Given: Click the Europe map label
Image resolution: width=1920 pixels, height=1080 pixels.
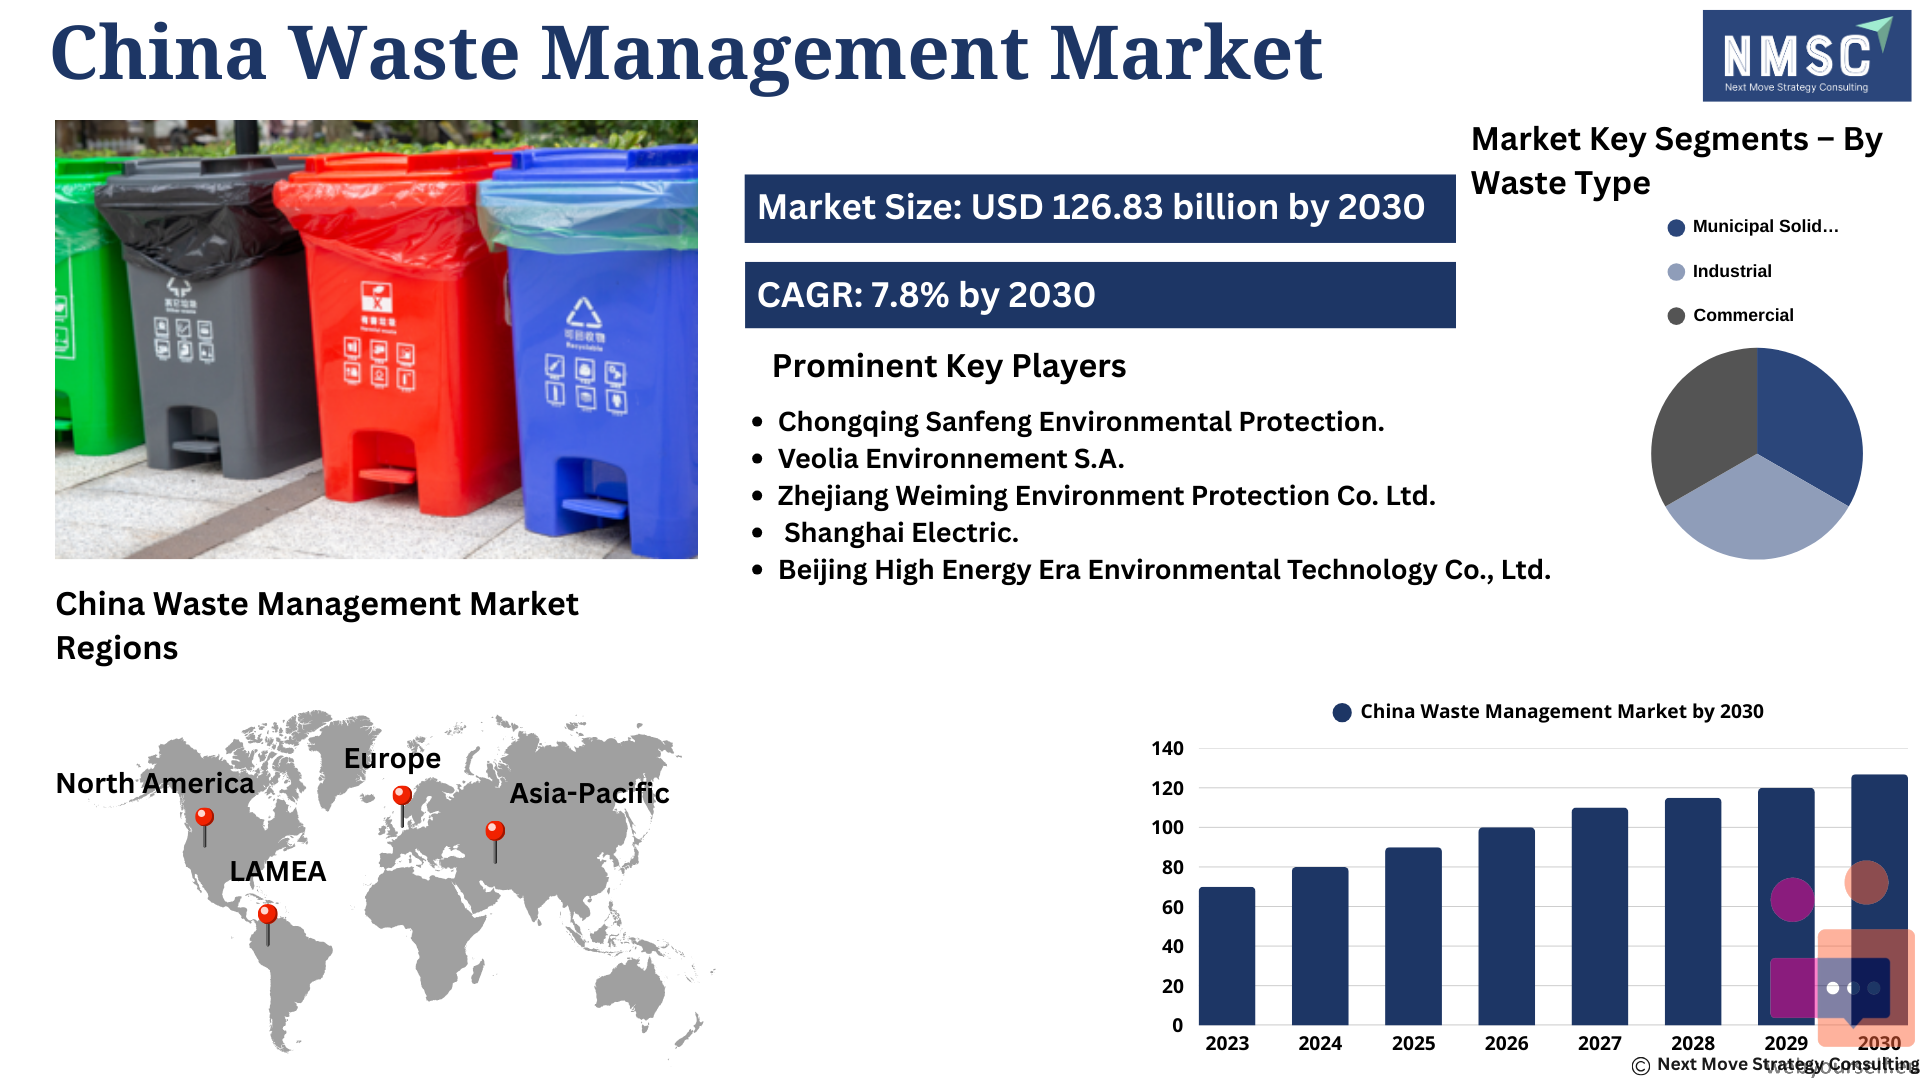Looking at the screenshot, I should 392,759.
